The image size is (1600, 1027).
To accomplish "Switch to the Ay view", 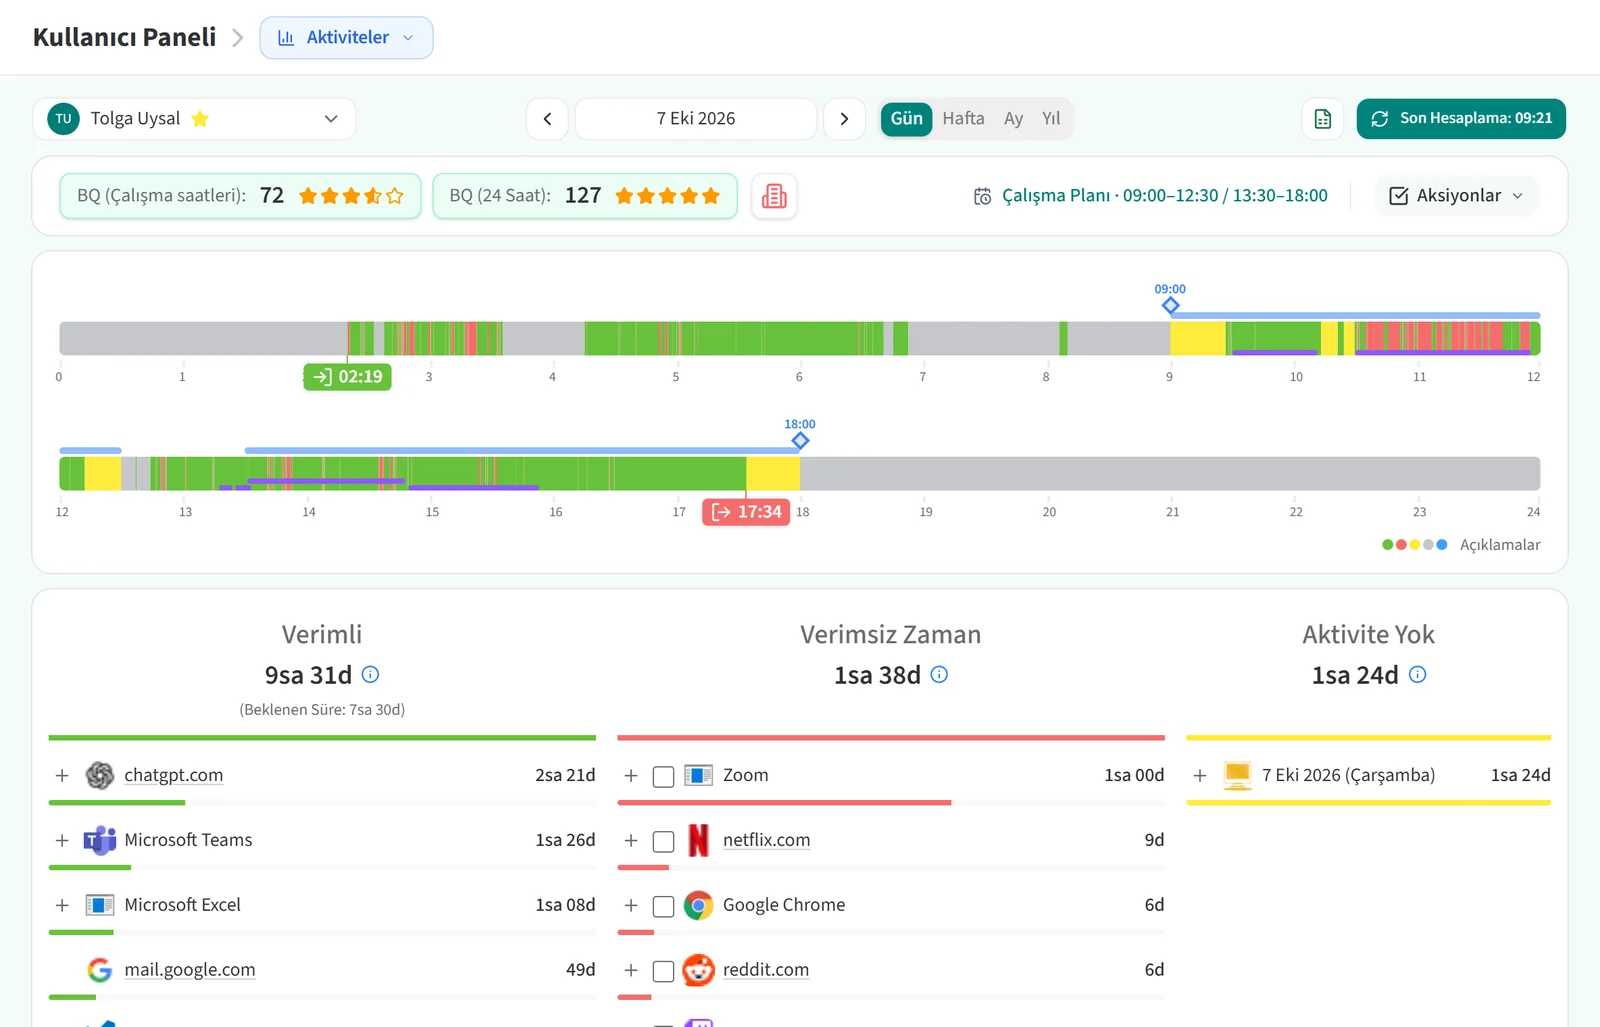I will (x=1013, y=119).
